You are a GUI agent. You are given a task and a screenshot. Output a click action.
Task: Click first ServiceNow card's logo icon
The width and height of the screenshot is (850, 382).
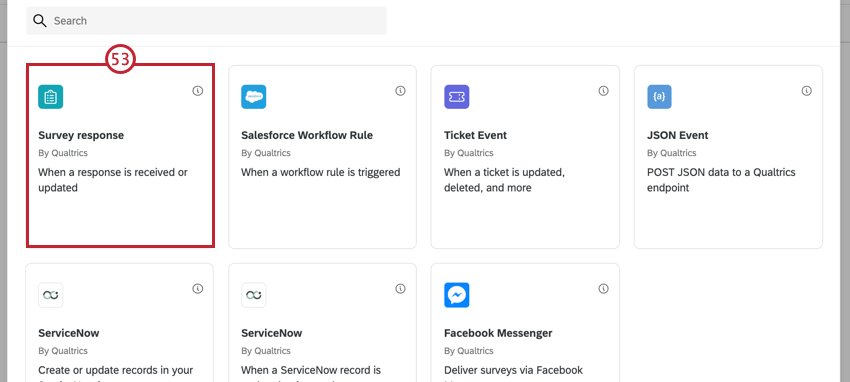tap(50, 295)
